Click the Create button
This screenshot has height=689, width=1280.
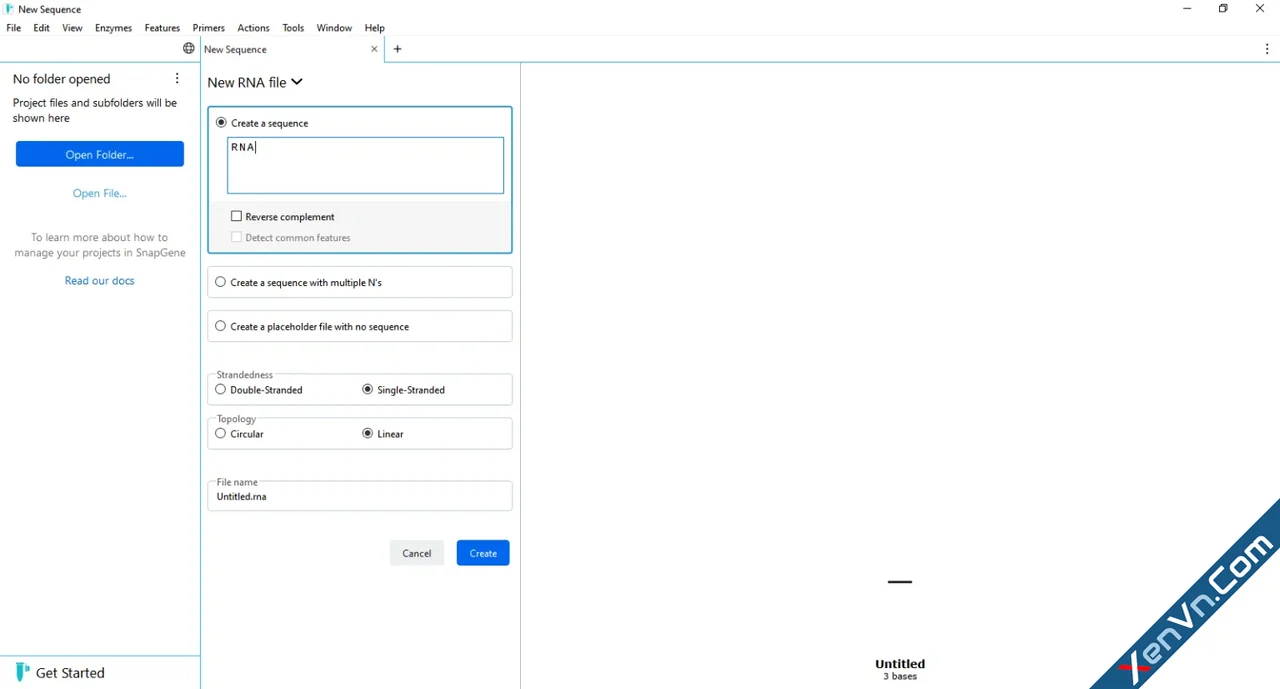click(x=483, y=553)
